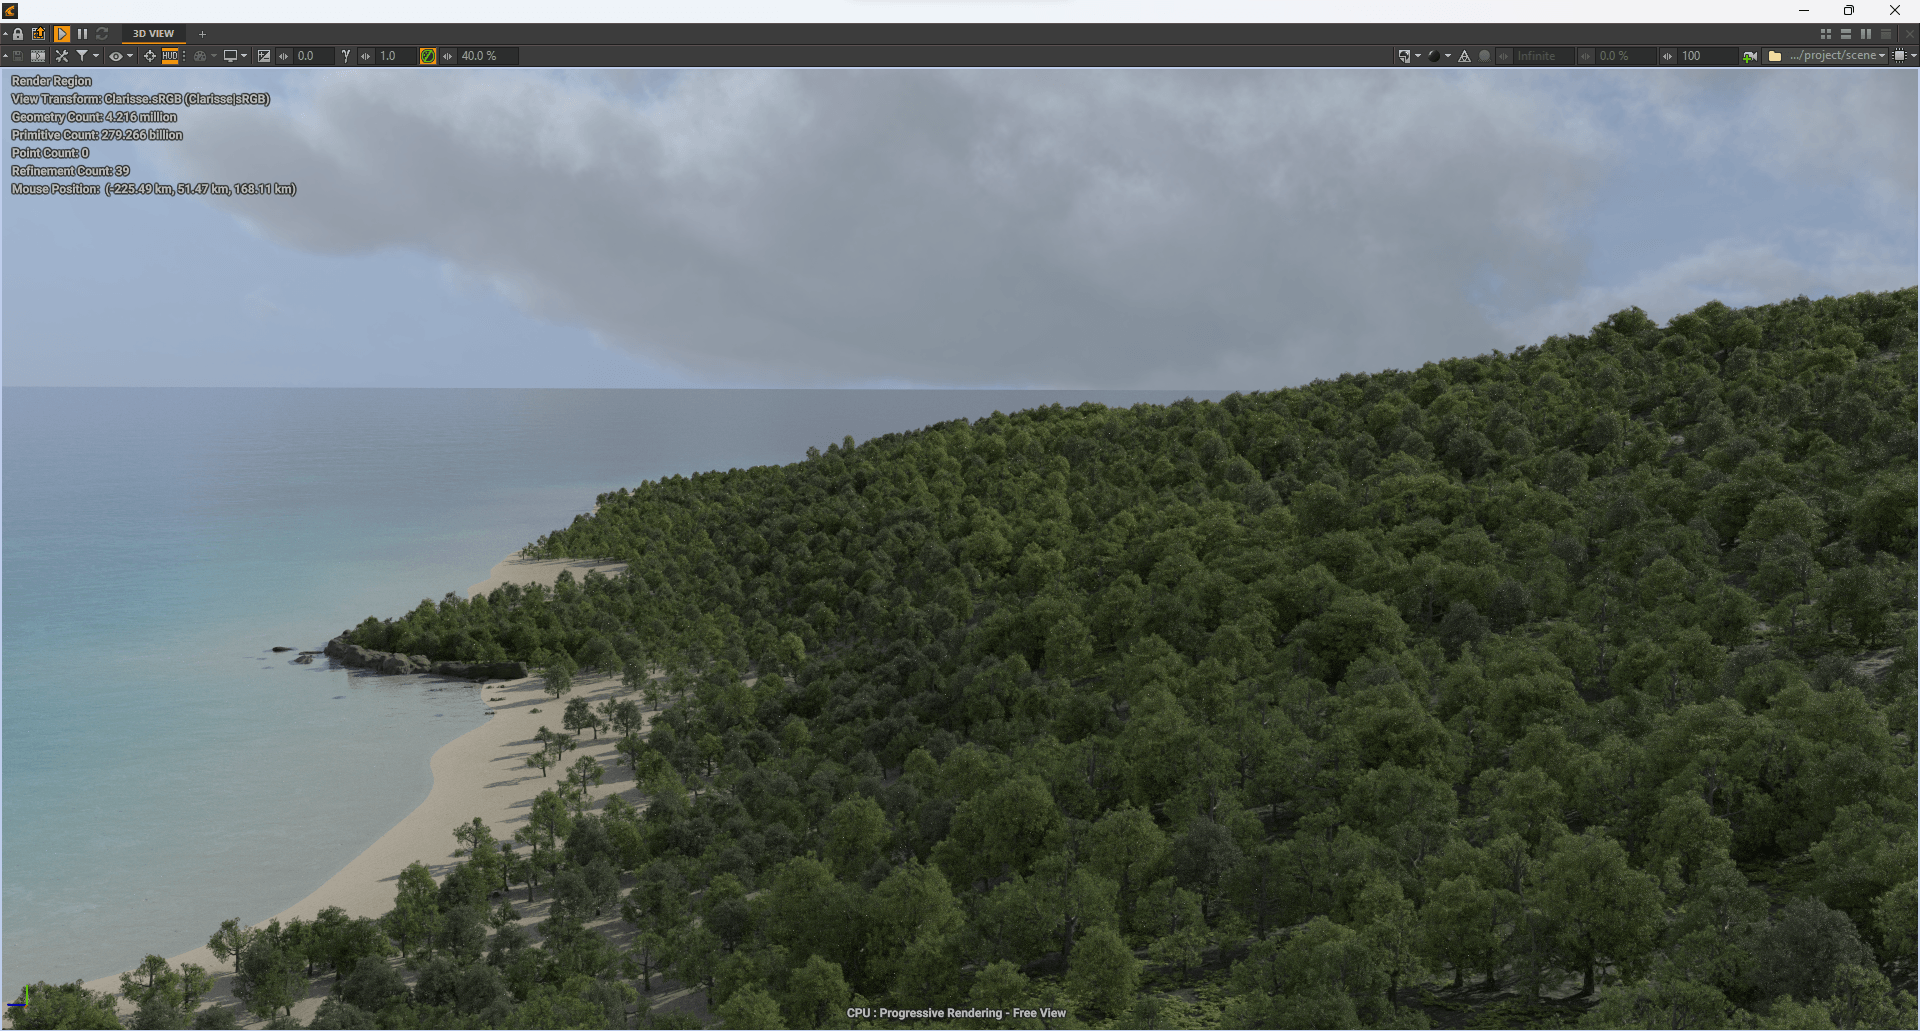Viewport: 1920px width, 1031px height.
Task: Click the film clip icon in toolbar
Action: tap(38, 56)
